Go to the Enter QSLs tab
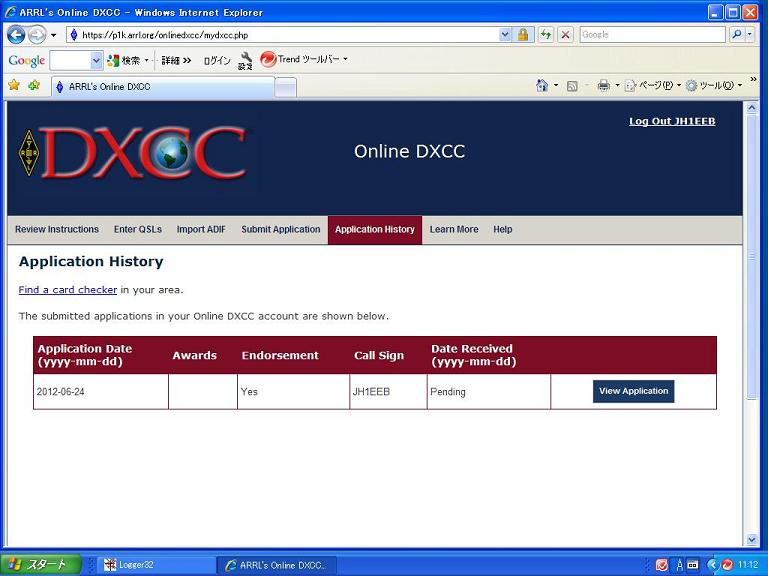 138,229
